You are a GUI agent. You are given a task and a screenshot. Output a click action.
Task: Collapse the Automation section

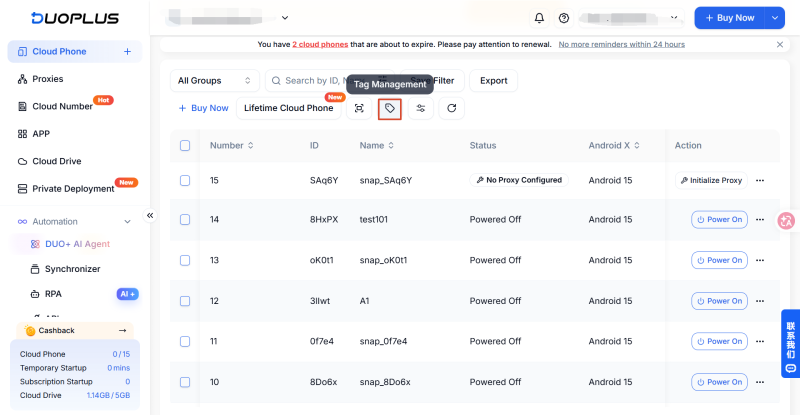click(128, 222)
